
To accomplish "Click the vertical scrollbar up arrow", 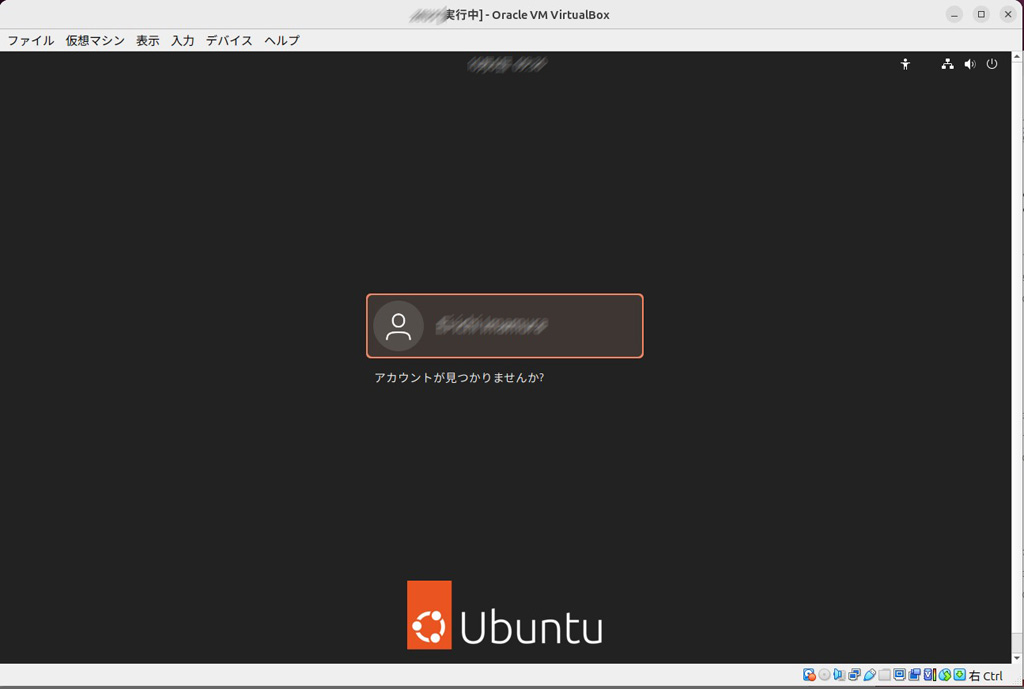I will (x=1017, y=57).
